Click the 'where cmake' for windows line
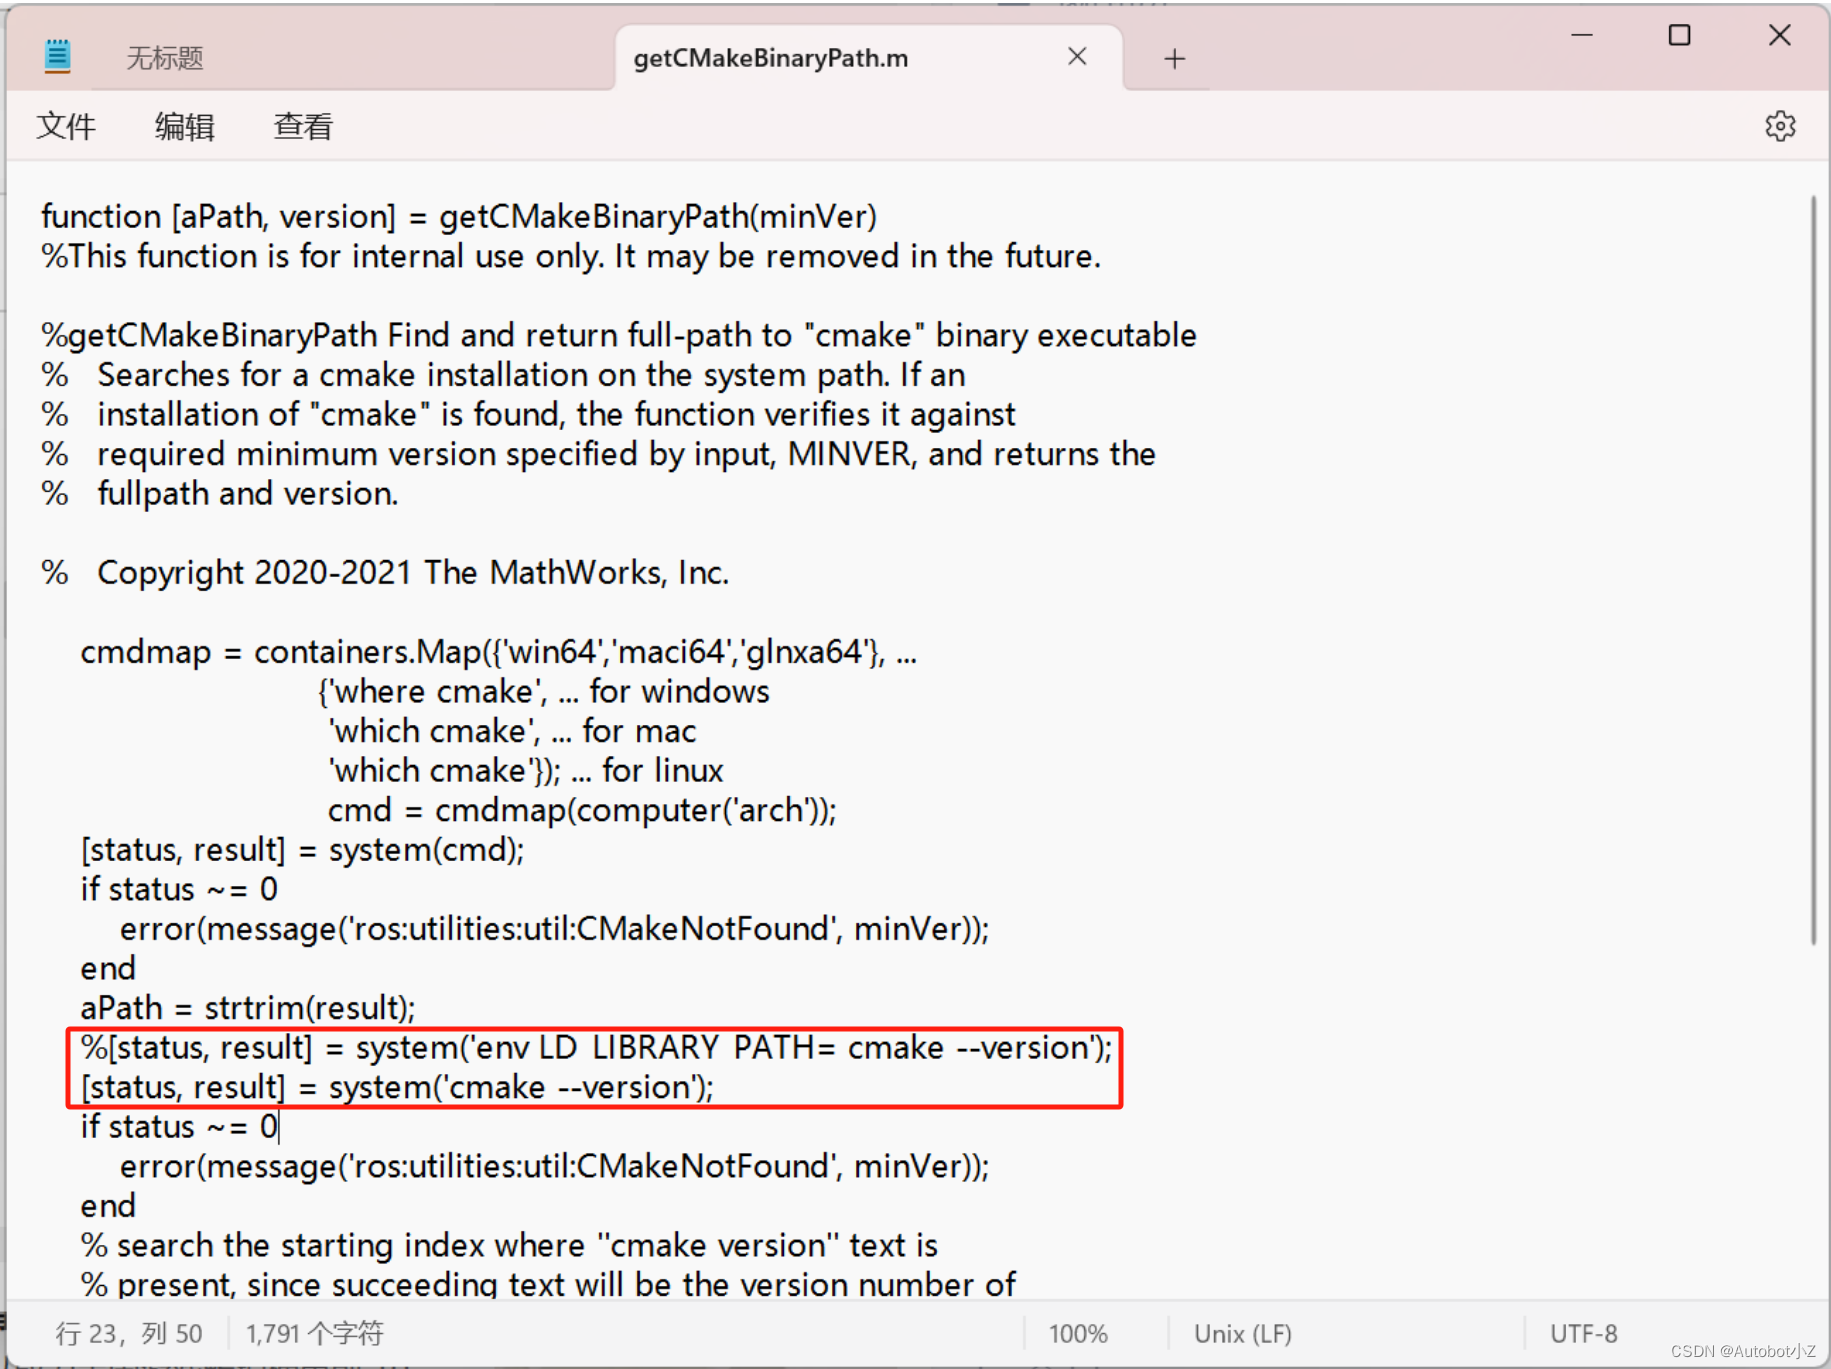Viewport: 1831px width, 1369px height. point(544,691)
